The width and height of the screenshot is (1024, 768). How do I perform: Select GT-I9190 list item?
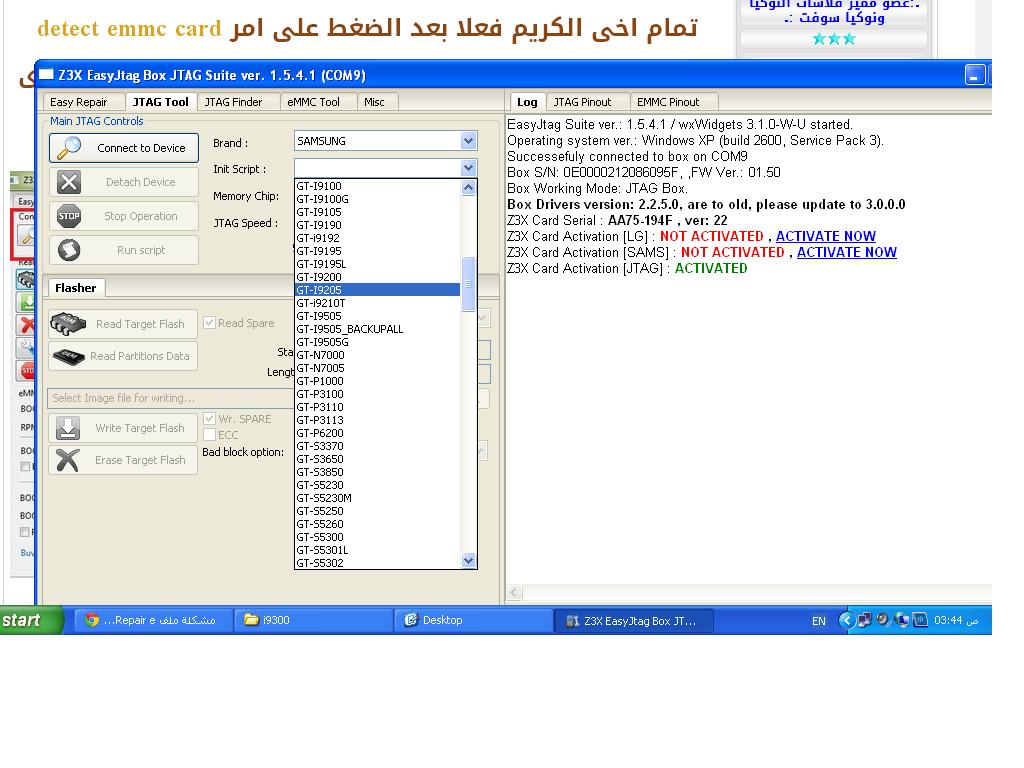point(377,225)
